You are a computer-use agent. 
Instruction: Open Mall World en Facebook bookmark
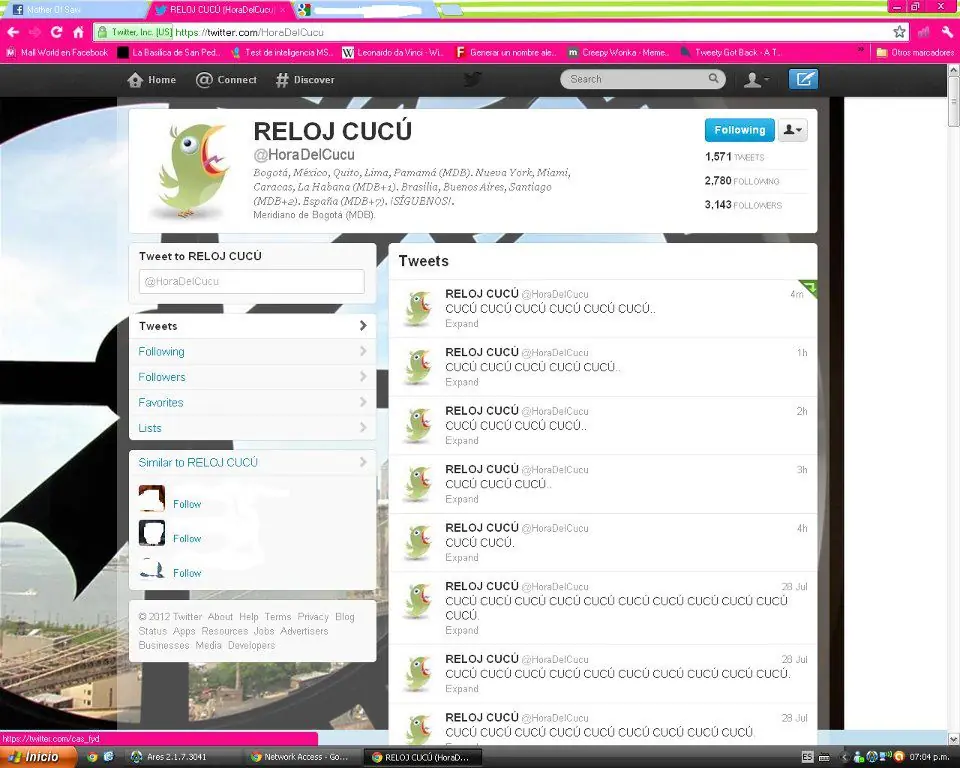58,53
